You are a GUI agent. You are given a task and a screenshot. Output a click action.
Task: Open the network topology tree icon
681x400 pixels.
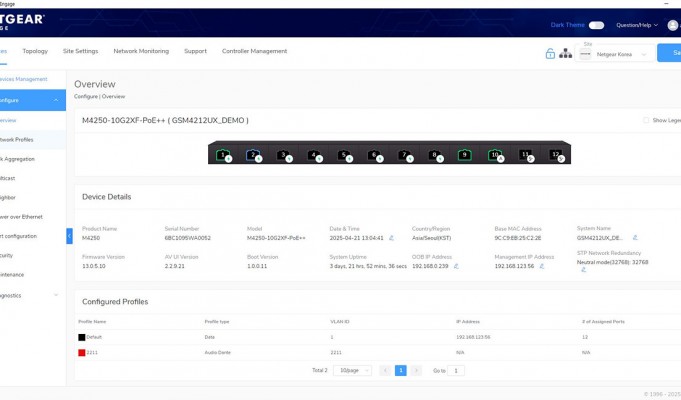[x=565, y=53]
